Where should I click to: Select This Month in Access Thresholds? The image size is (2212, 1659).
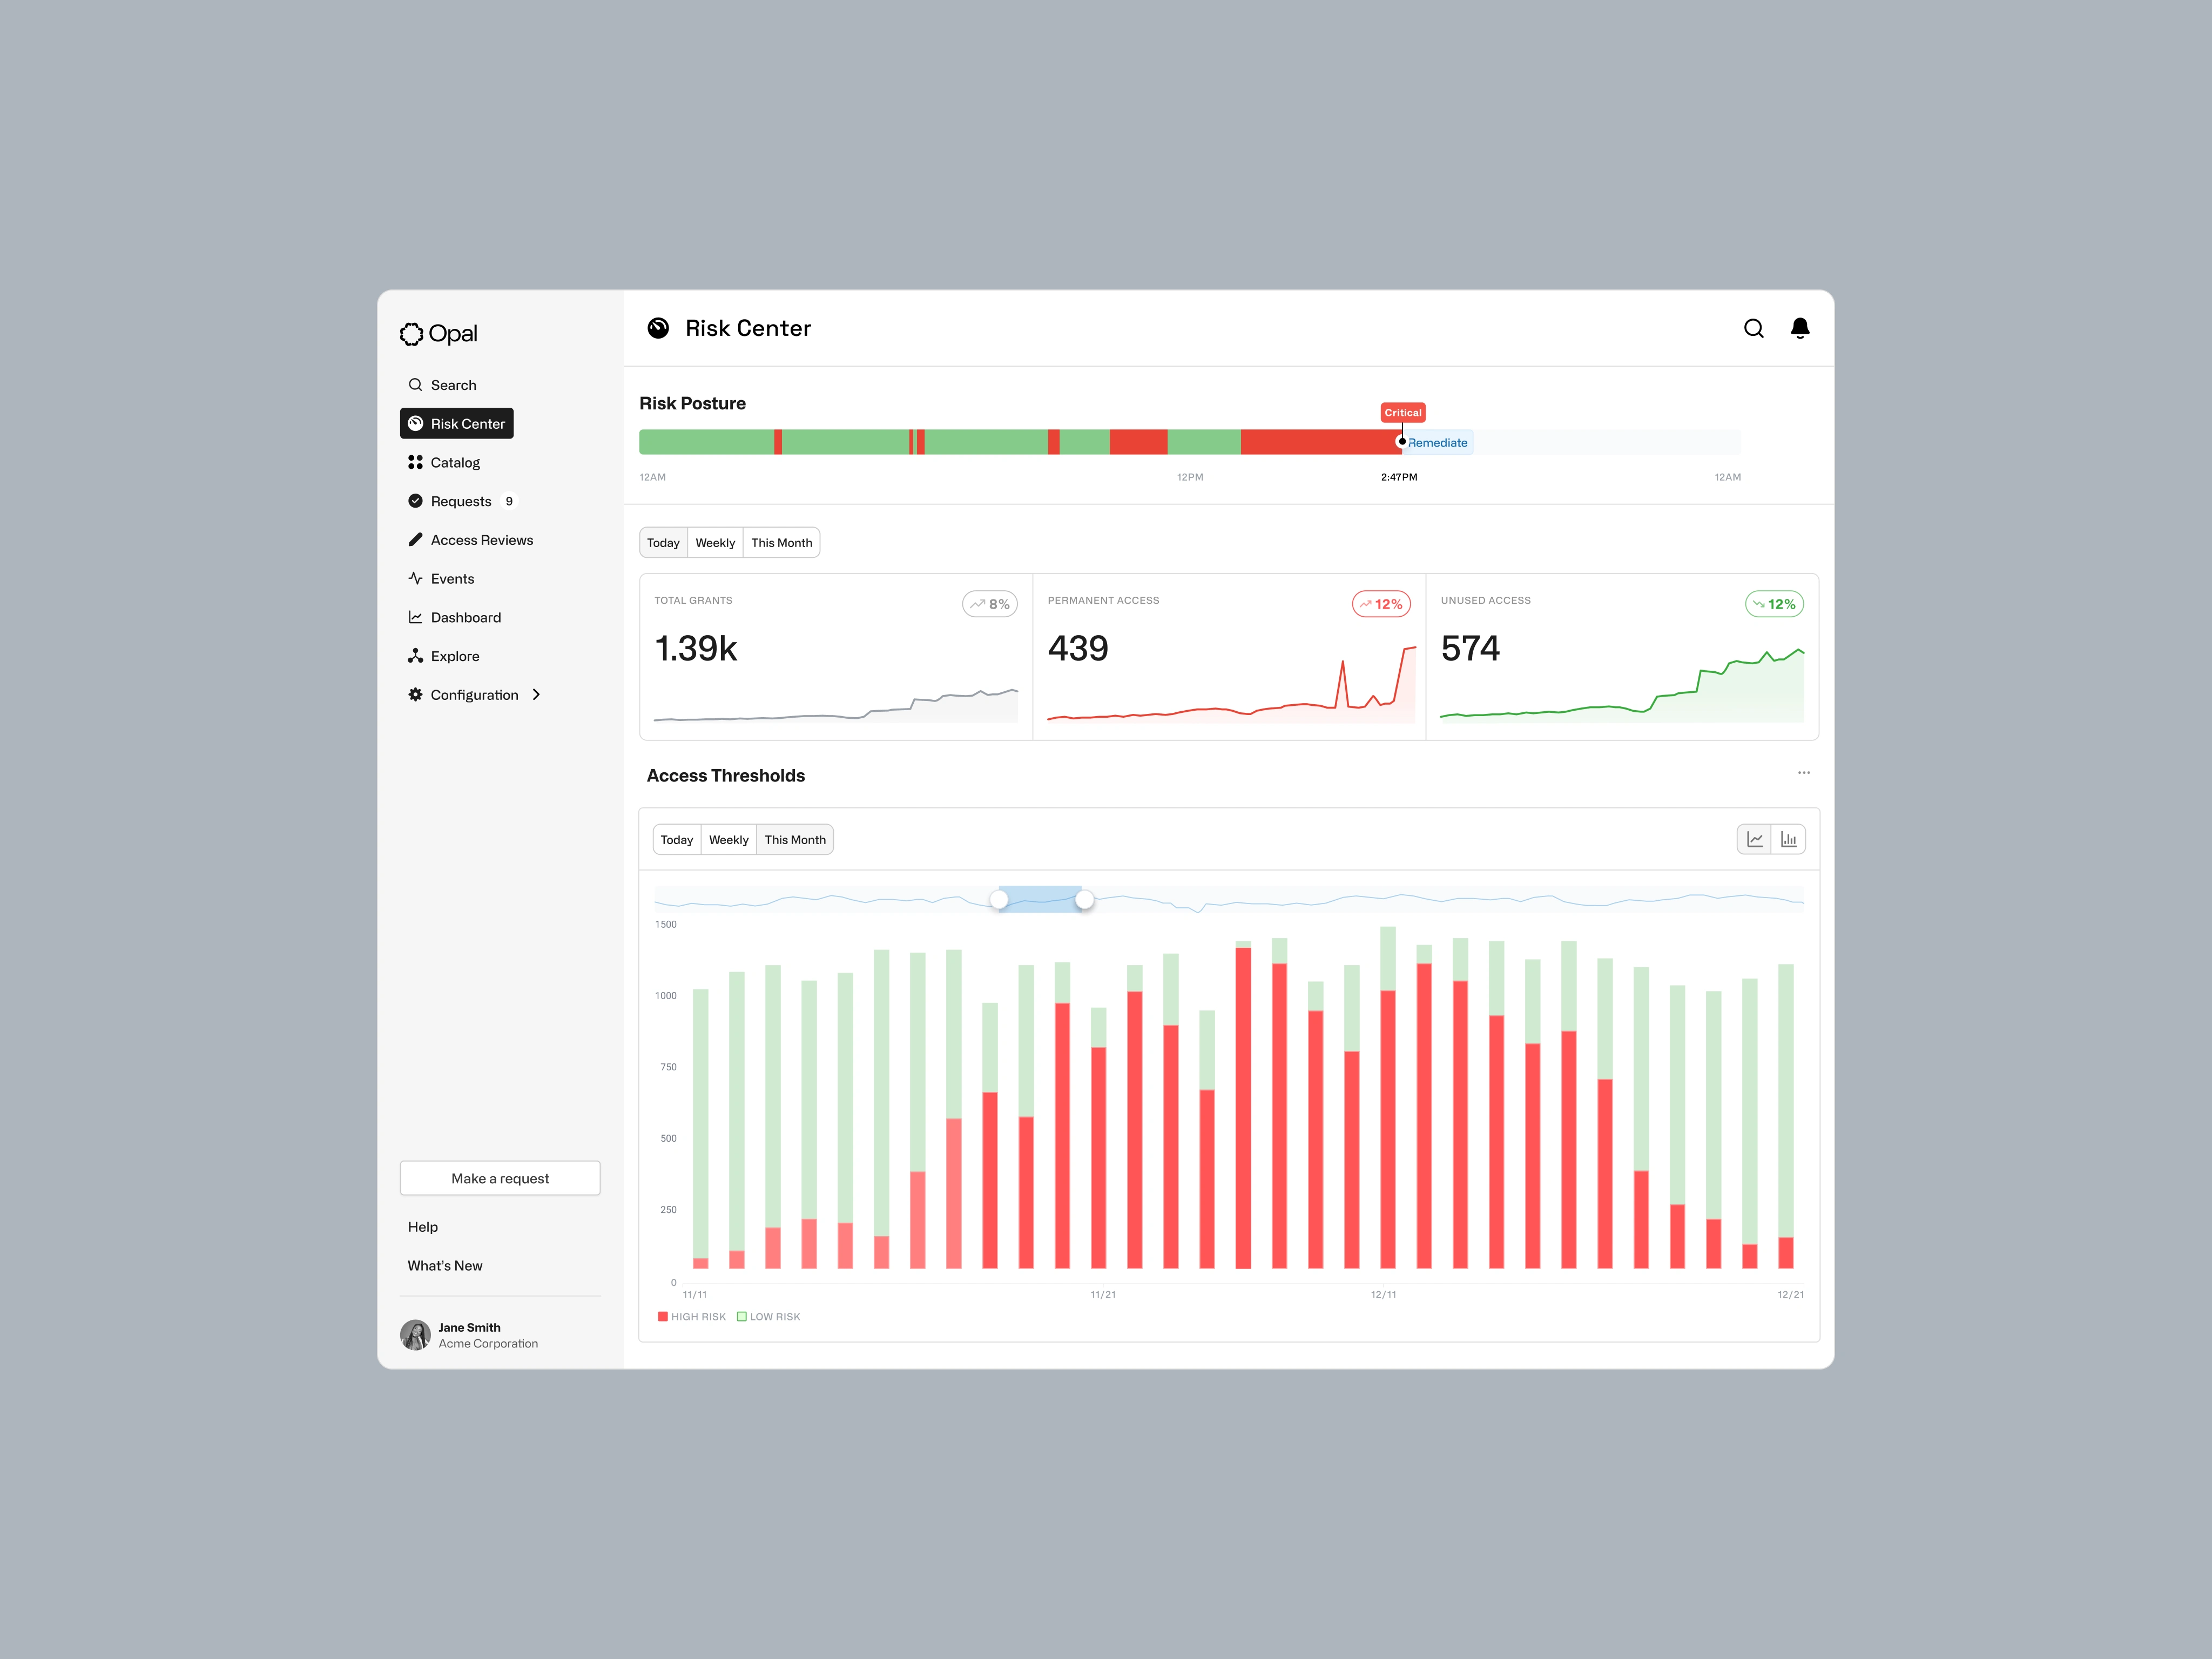794,840
